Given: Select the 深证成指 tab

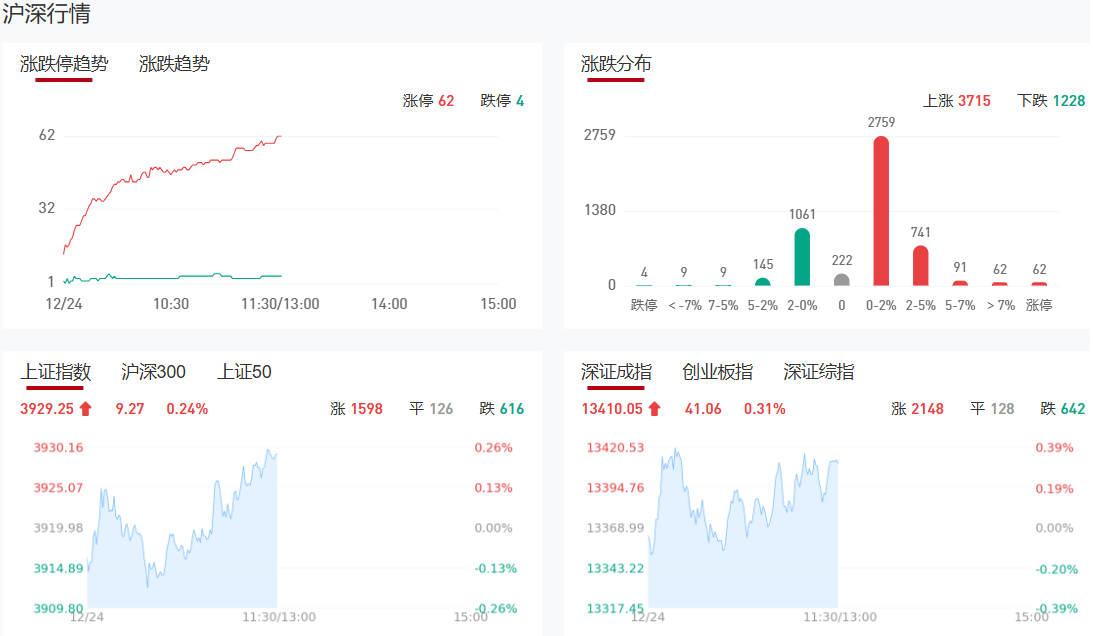Looking at the screenshot, I should pyautogui.click(x=616, y=372).
